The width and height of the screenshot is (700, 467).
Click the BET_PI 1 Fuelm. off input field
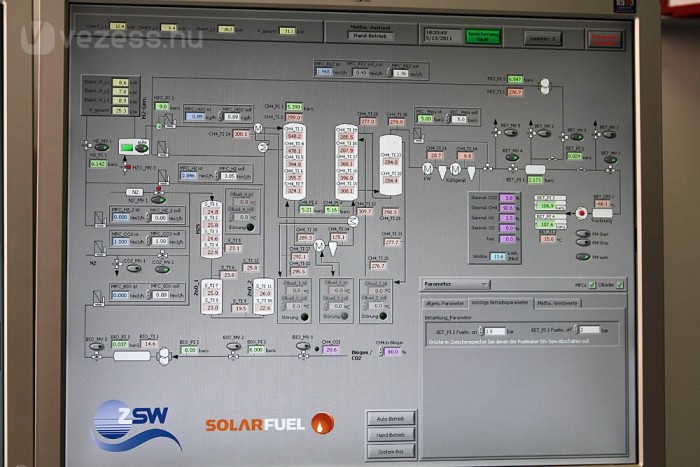point(589,329)
